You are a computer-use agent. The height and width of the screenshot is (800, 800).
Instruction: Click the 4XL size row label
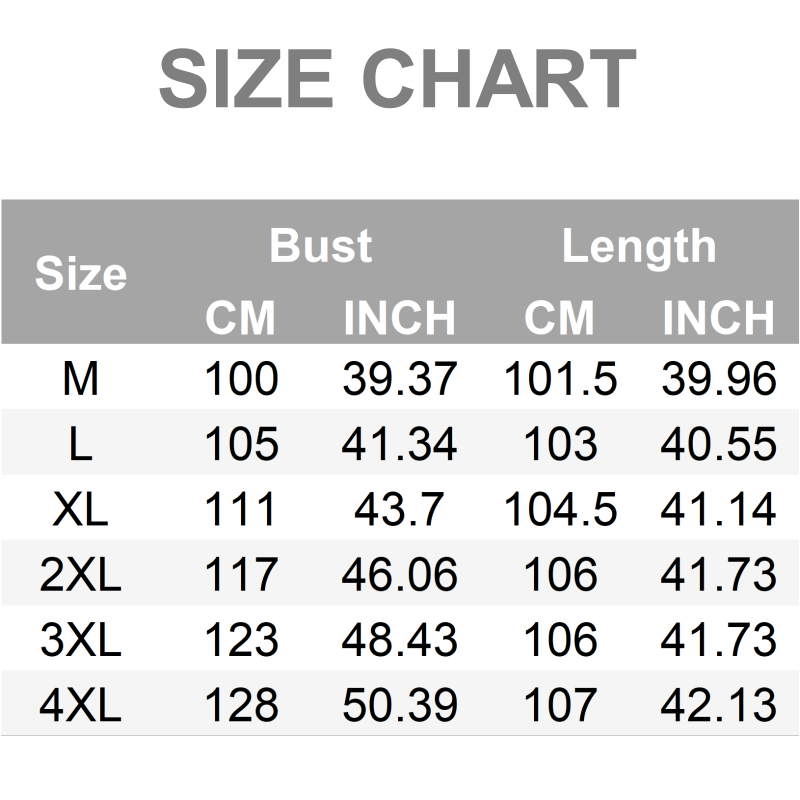[81, 706]
